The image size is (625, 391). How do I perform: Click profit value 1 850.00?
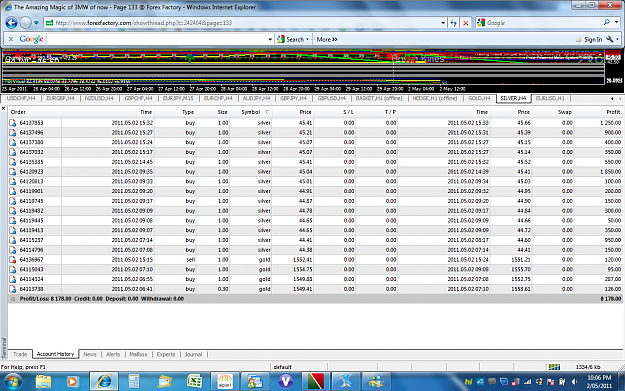tap(610, 172)
